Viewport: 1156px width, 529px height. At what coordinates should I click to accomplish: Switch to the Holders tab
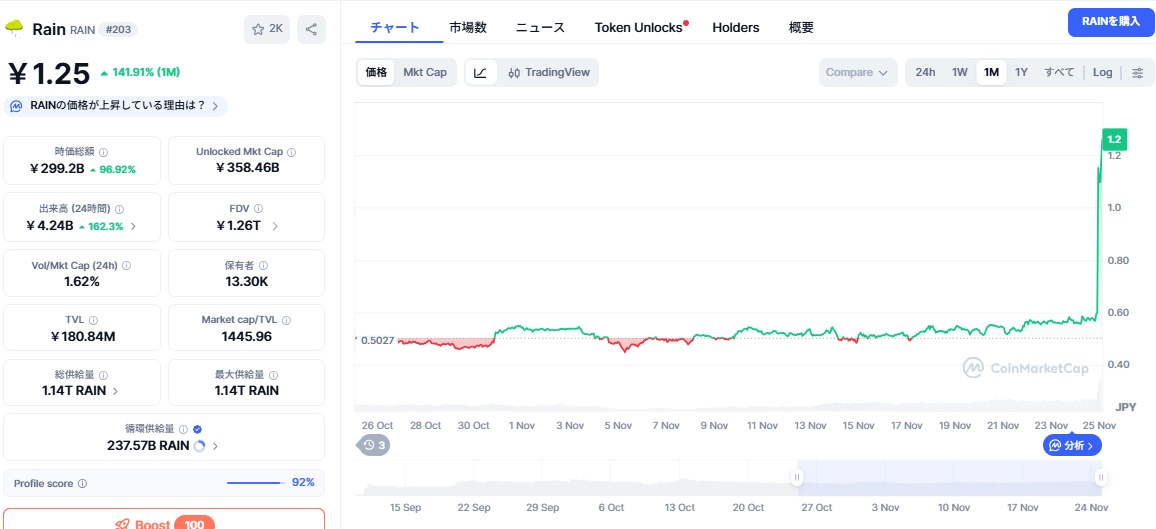tap(735, 27)
